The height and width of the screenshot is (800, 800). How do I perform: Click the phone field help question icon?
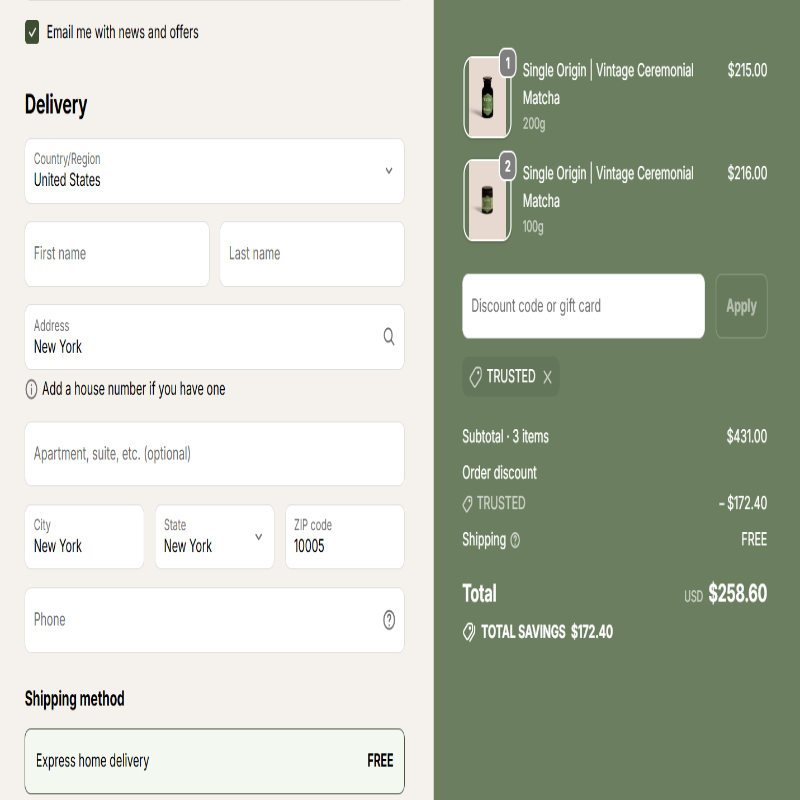click(389, 620)
